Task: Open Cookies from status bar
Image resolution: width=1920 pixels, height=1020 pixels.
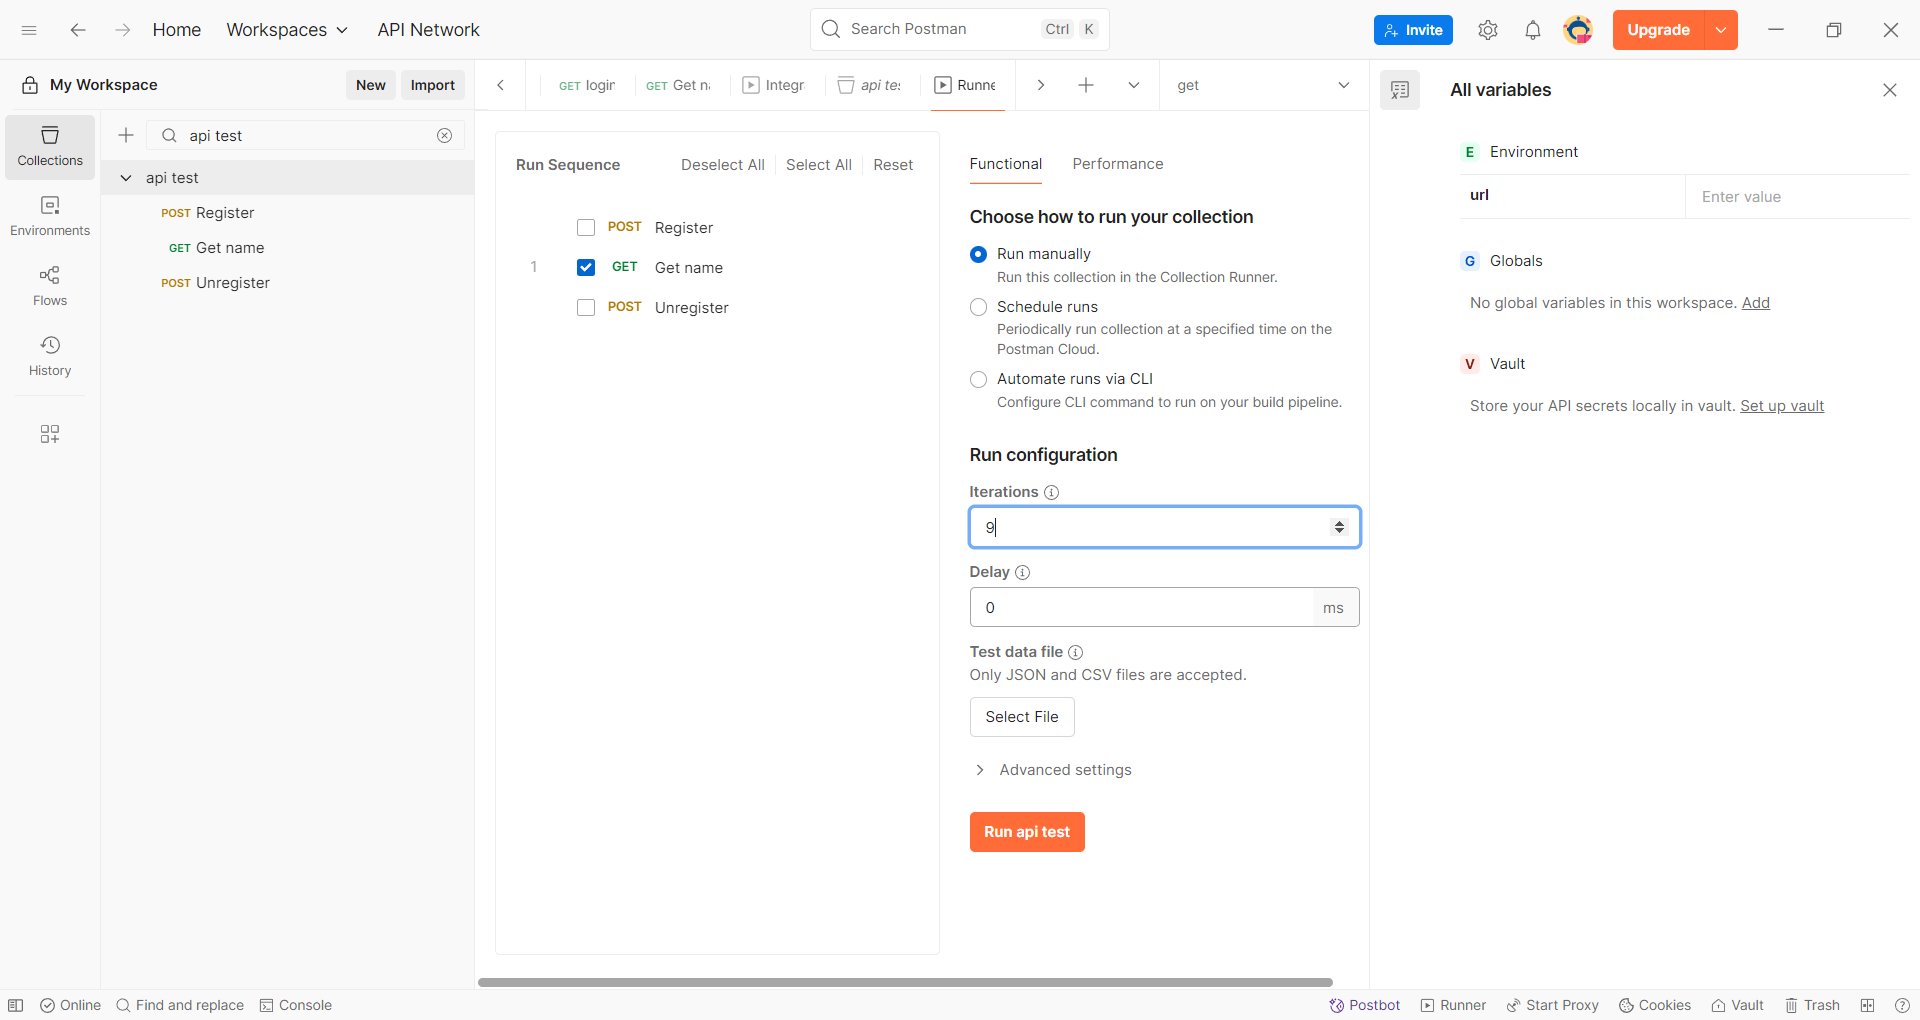Action: 1655,1005
